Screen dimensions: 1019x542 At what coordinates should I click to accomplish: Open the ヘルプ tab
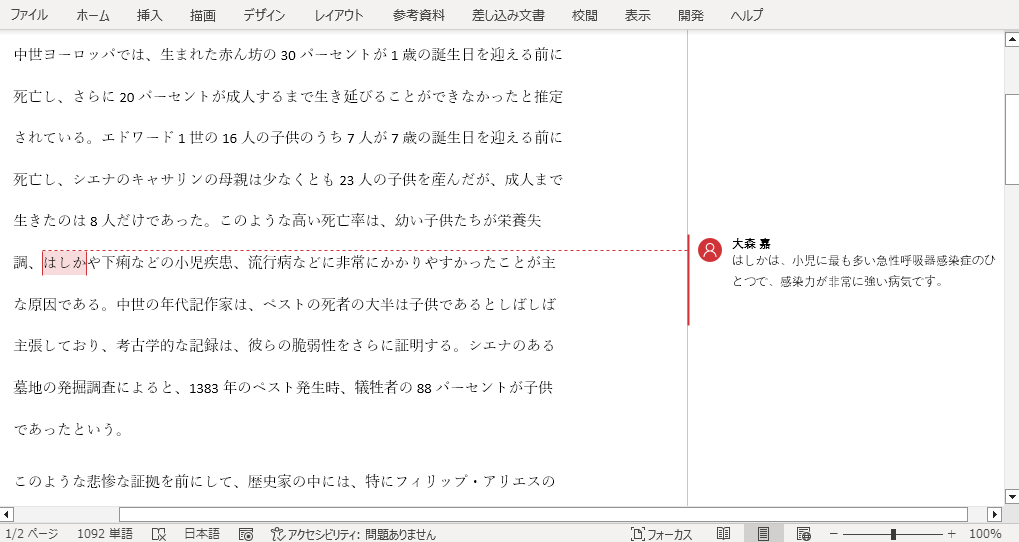746,15
